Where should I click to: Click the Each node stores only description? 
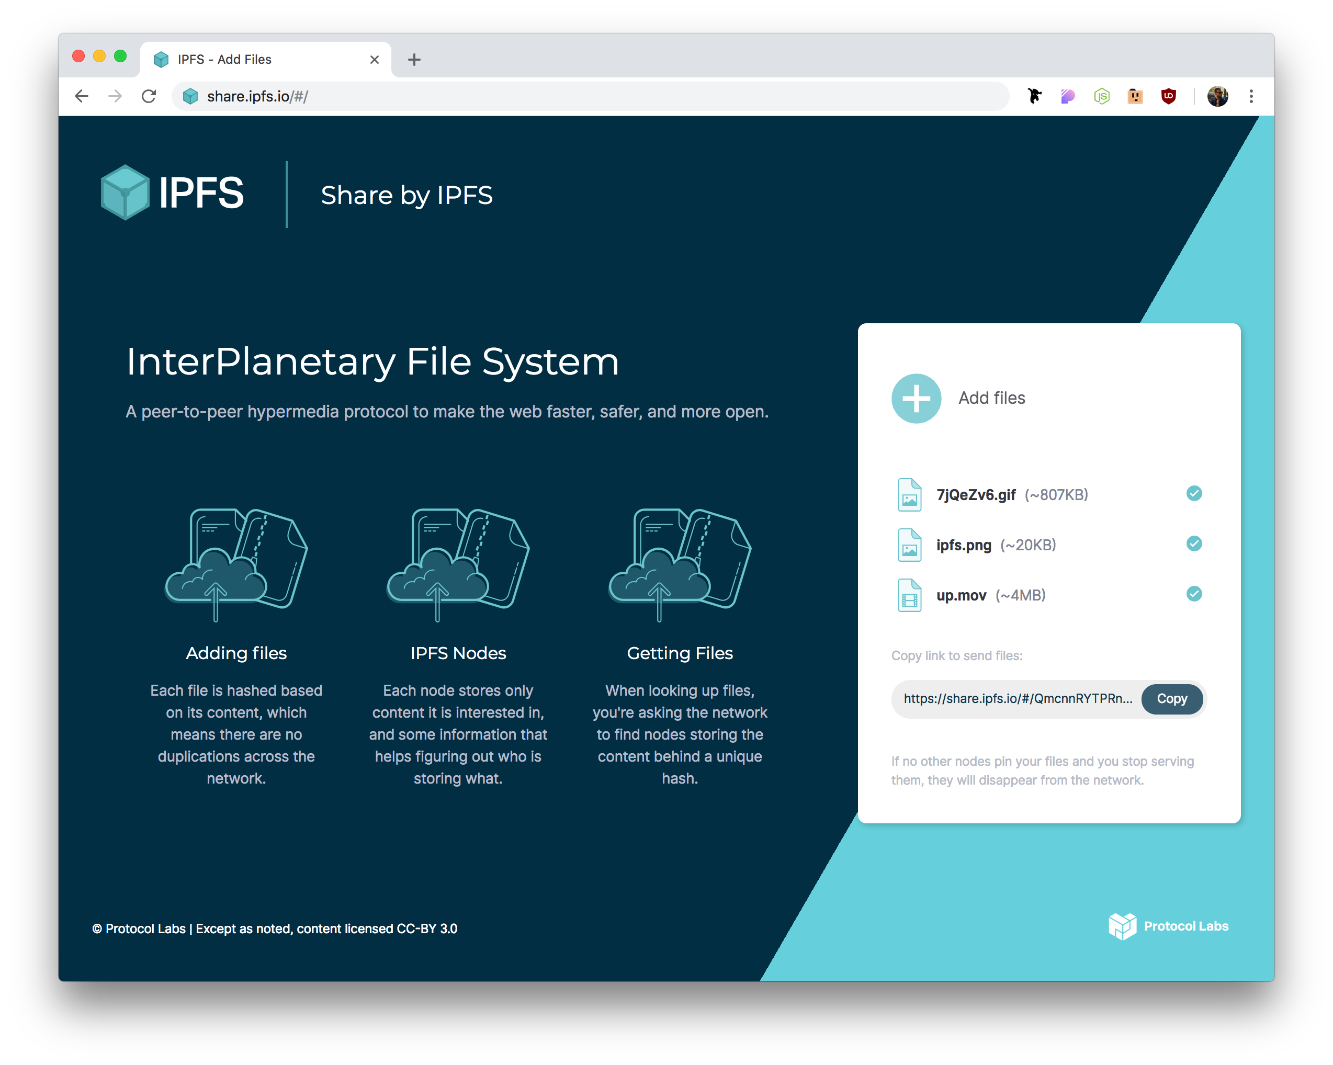458,735
